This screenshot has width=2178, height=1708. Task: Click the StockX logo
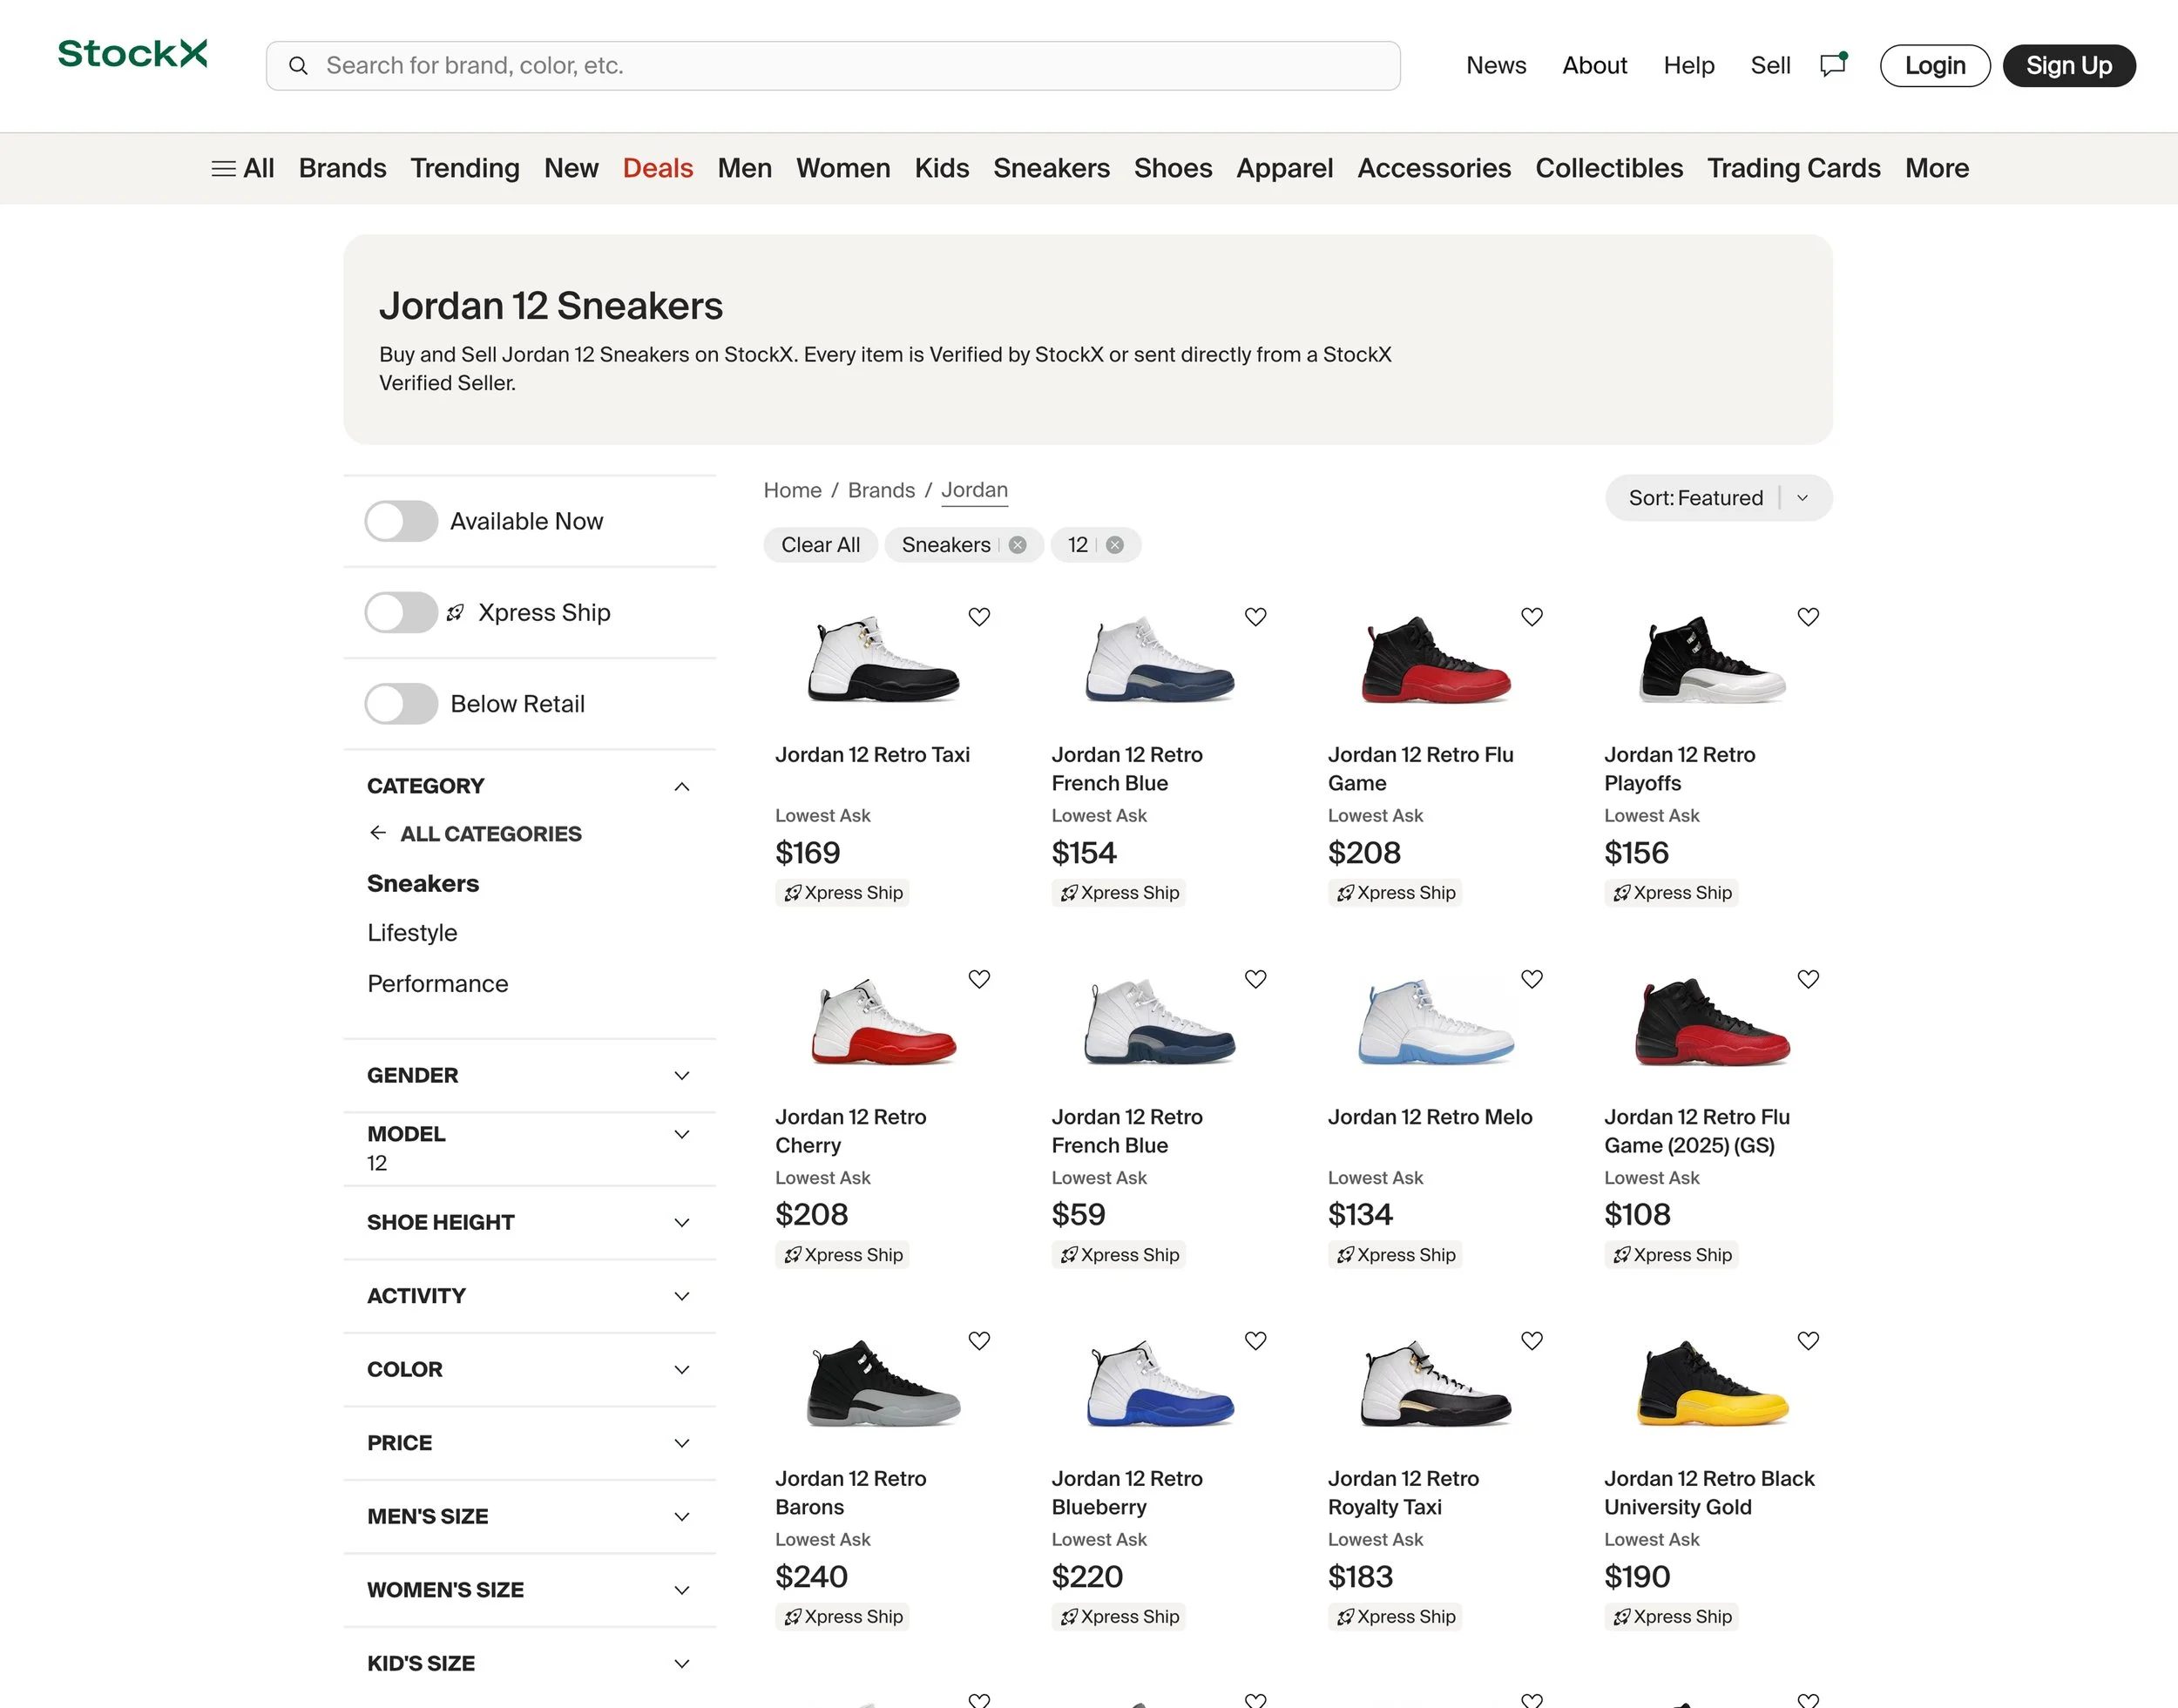[133, 54]
